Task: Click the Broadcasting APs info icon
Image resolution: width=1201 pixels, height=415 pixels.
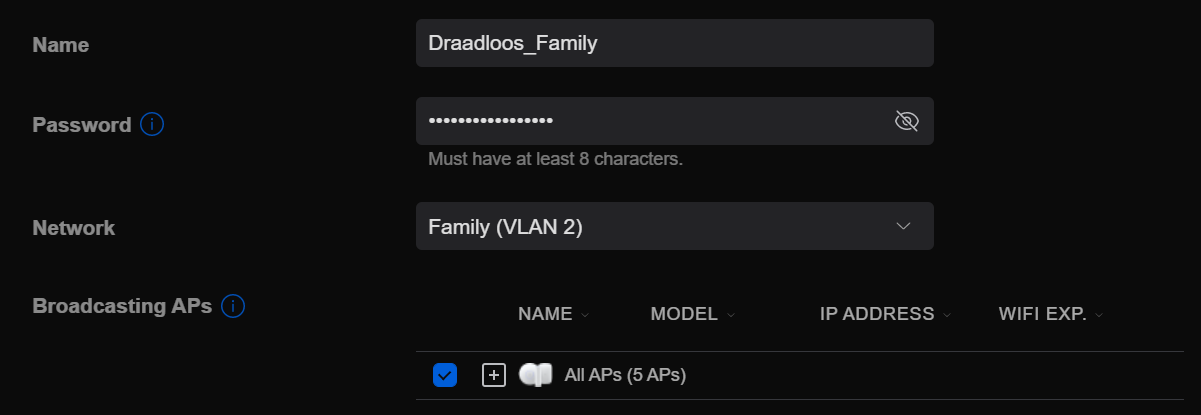Action: pos(233,305)
